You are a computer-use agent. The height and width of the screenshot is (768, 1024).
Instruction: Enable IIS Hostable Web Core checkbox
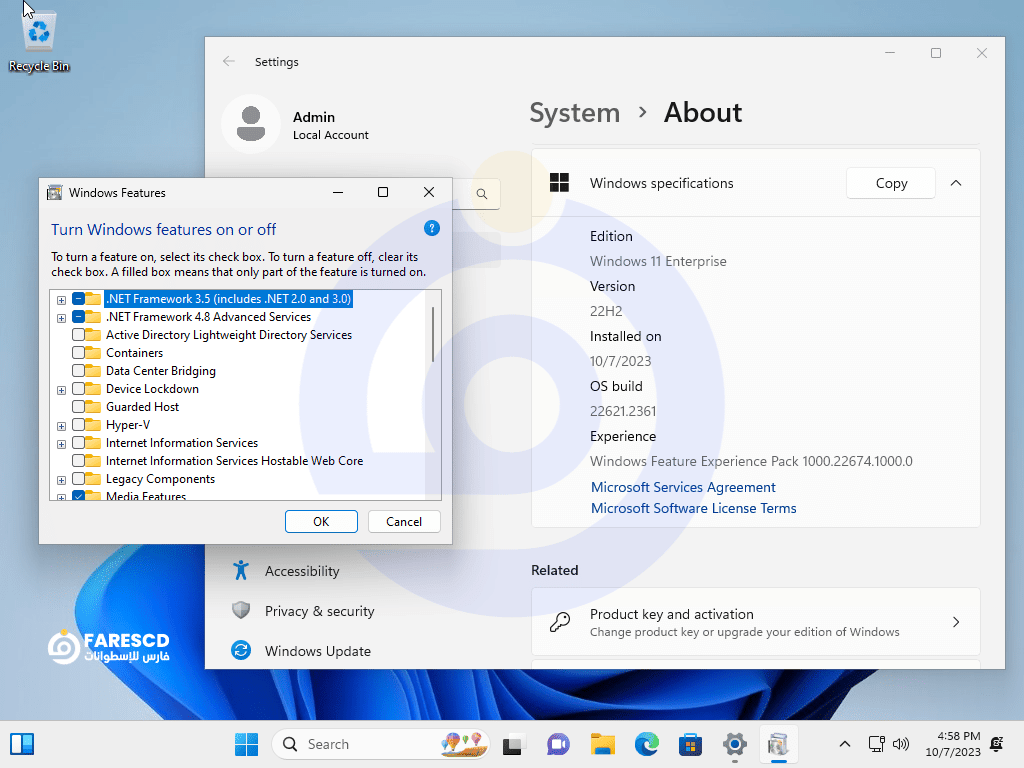click(x=78, y=461)
